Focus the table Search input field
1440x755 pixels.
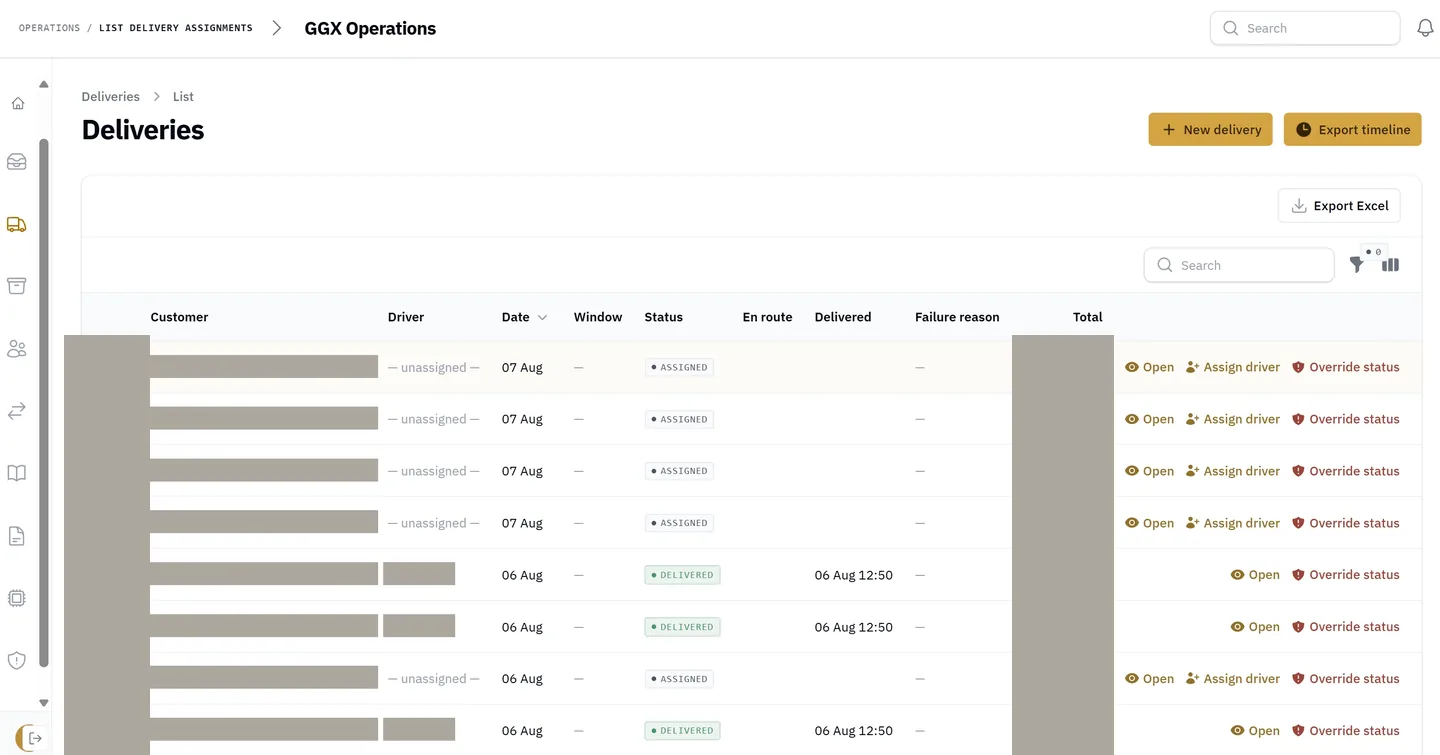tap(1239, 265)
